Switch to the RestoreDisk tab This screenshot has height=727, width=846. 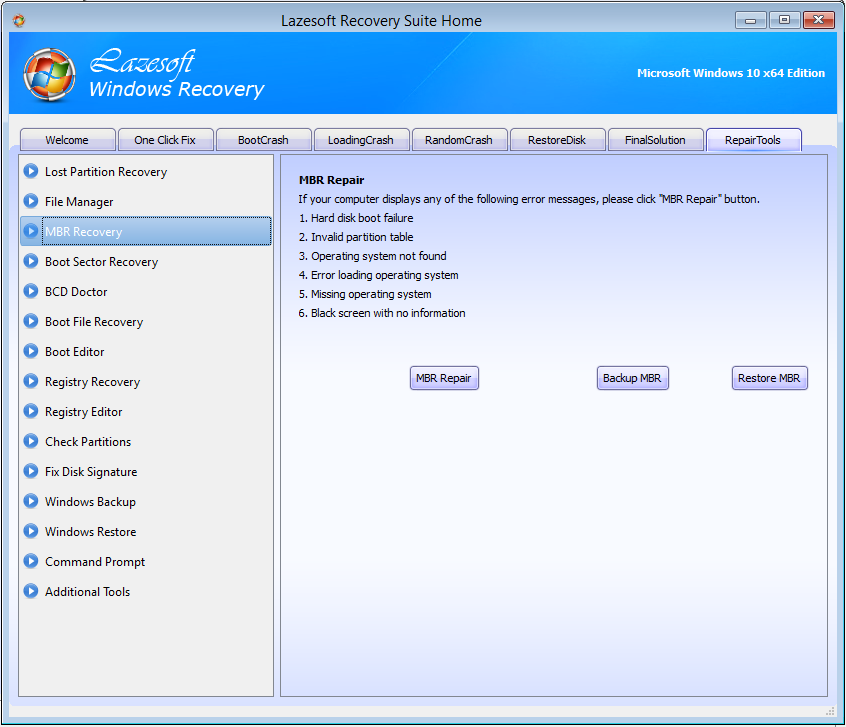click(557, 140)
